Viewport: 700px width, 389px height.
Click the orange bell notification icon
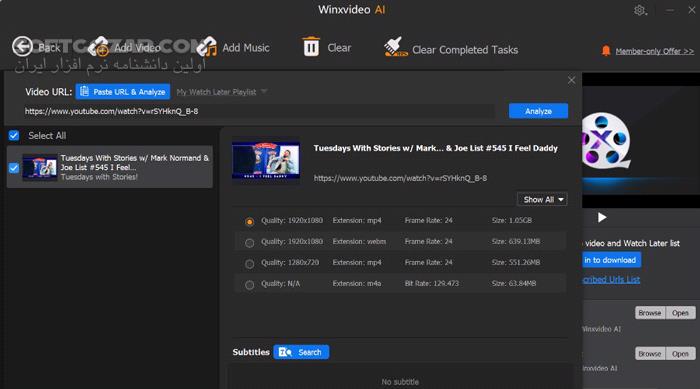606,50
